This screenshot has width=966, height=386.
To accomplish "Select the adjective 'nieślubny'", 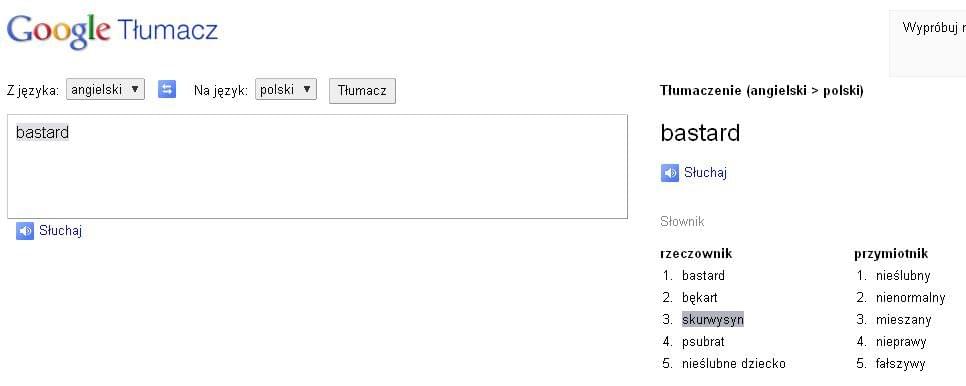I will point(903,276).
